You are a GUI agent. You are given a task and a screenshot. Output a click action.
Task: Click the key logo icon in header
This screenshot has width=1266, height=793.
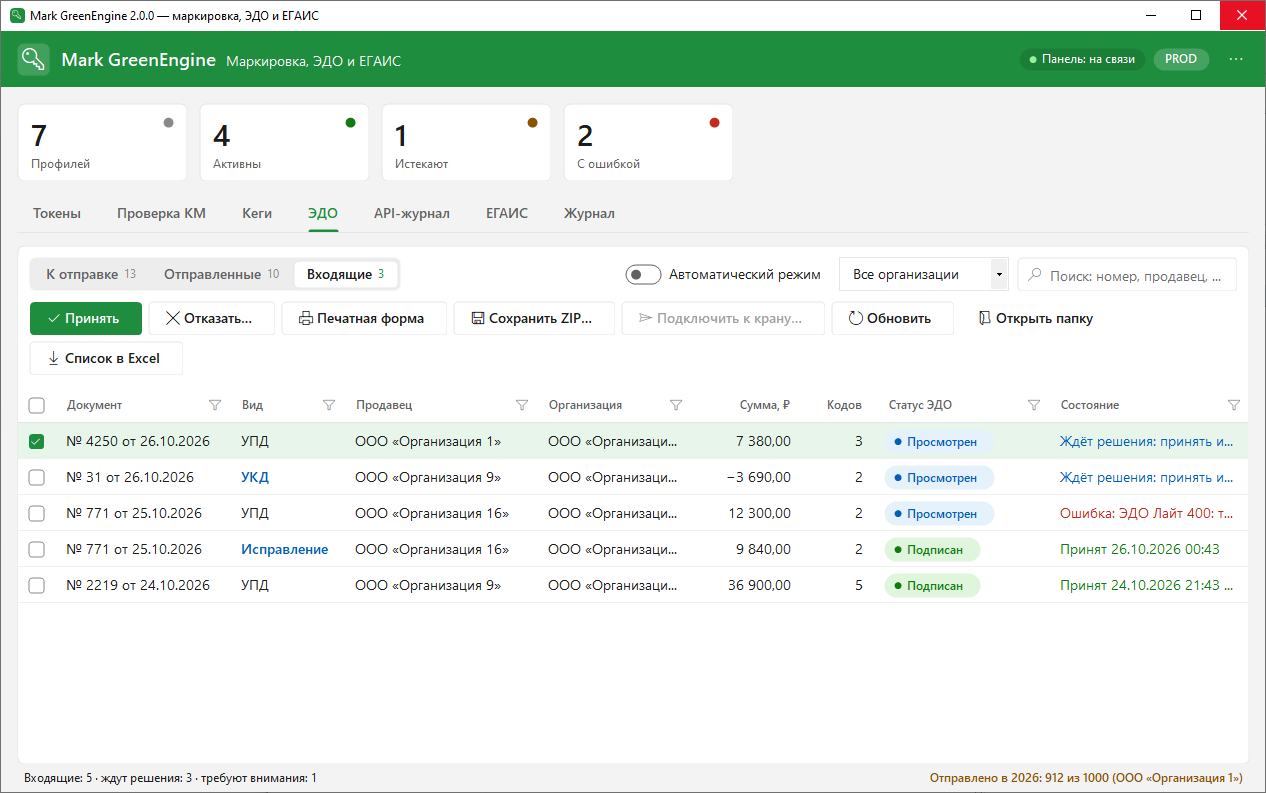(x=34, y=59)
